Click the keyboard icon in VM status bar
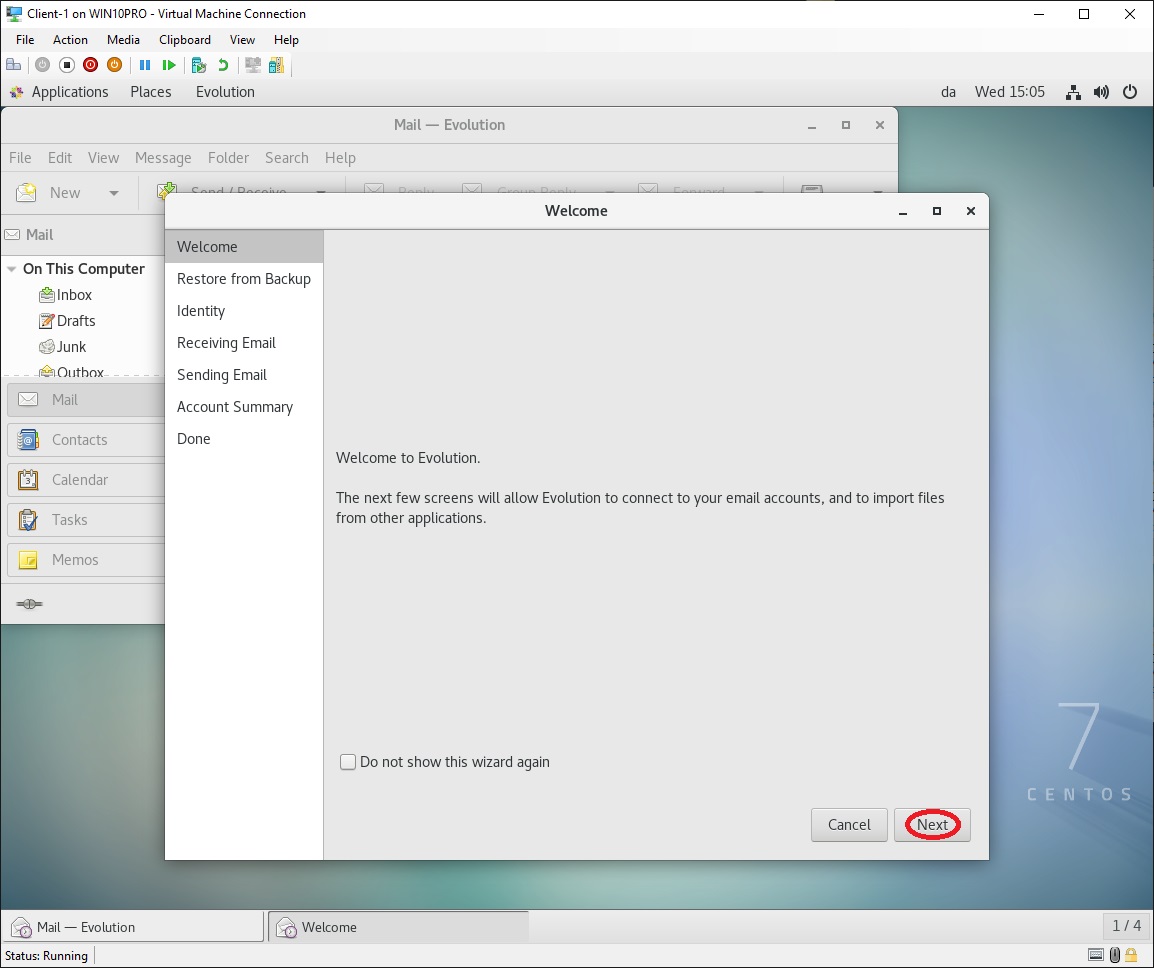Viewport: 1154px width, 968px height. tap(1096, 955)
